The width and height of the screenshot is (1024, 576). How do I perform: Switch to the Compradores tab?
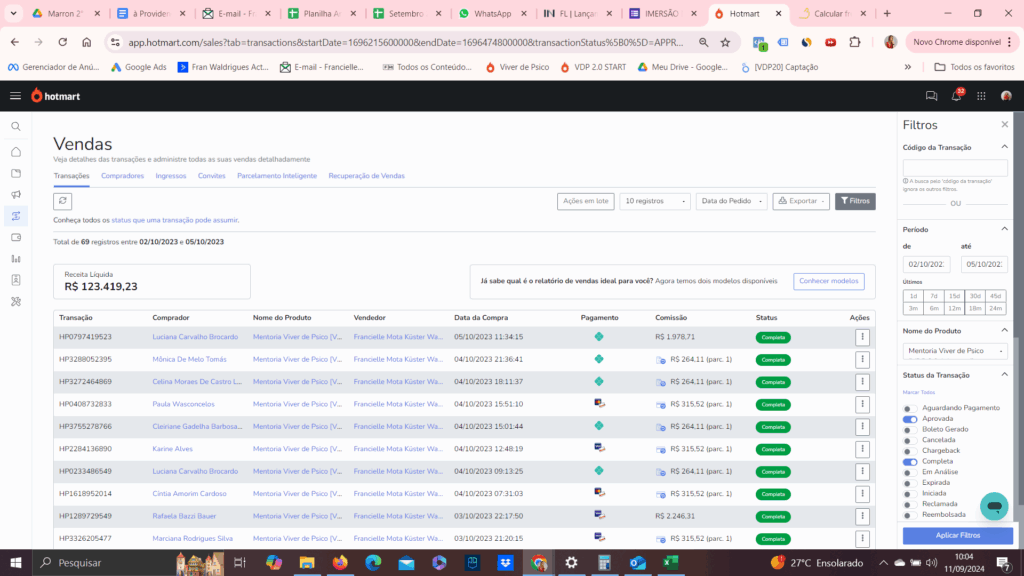122,176
